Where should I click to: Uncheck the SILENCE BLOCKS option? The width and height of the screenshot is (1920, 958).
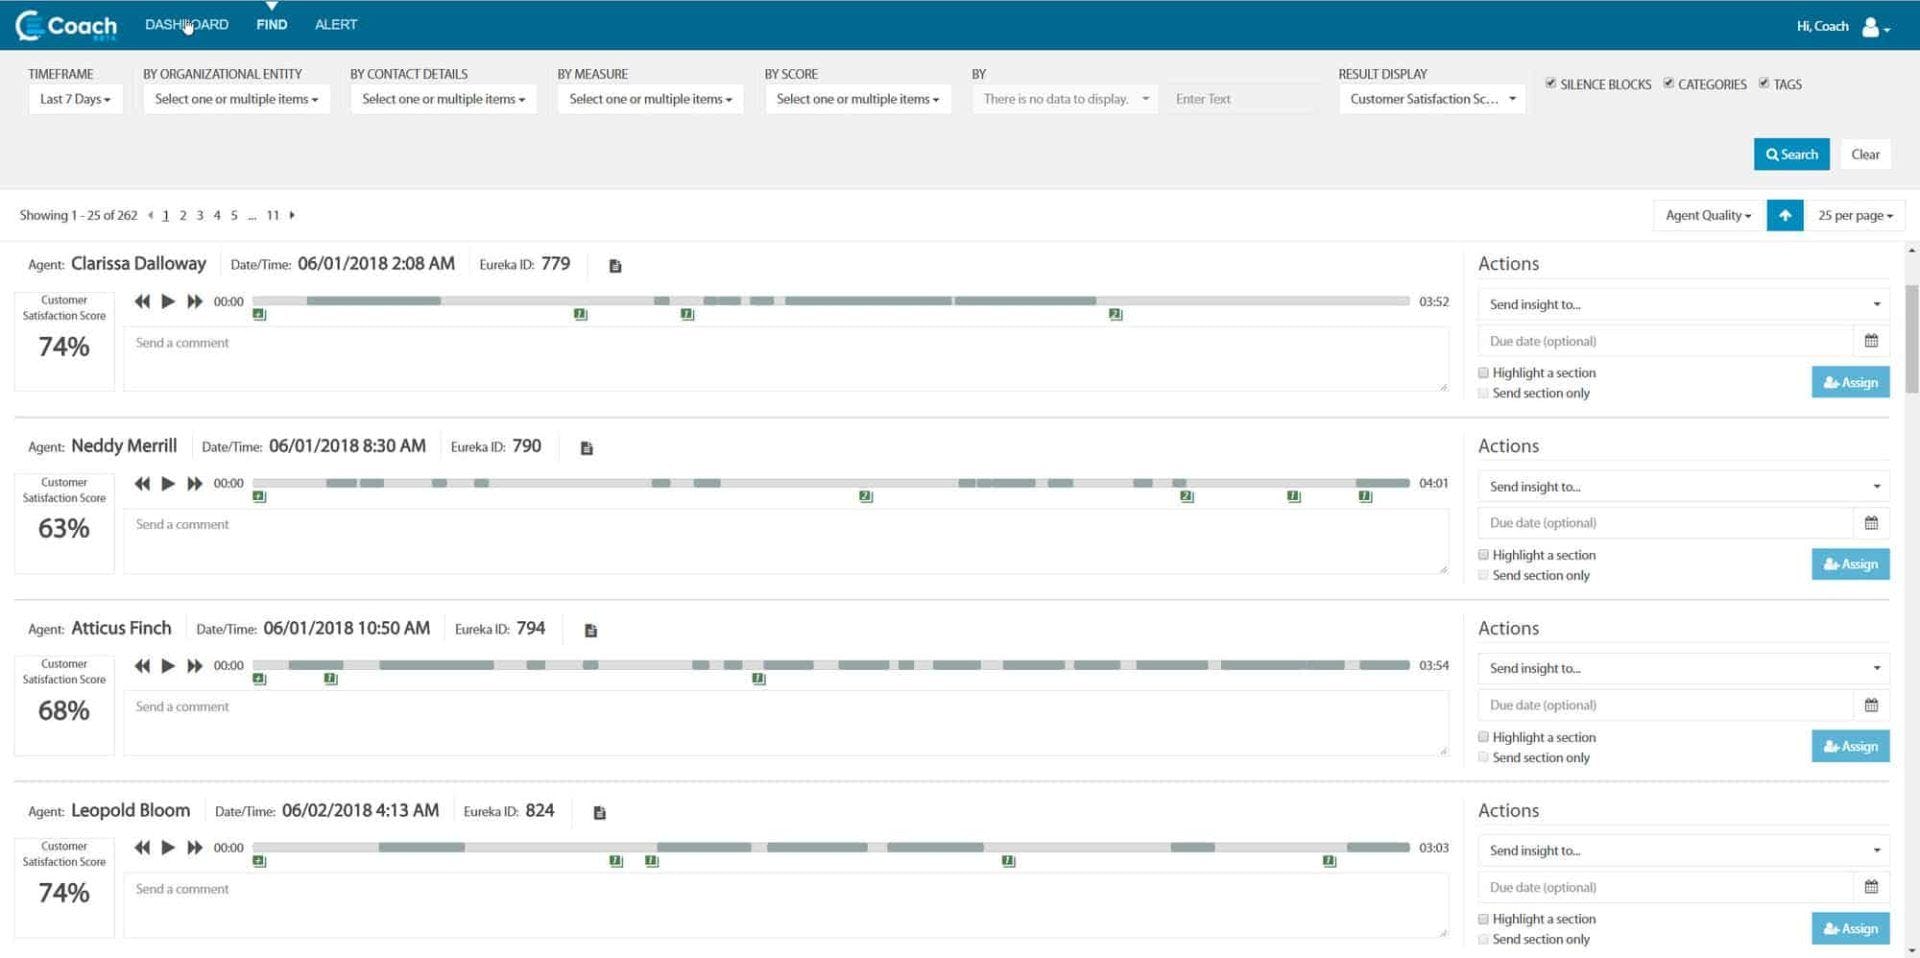tap(1552, 83)
